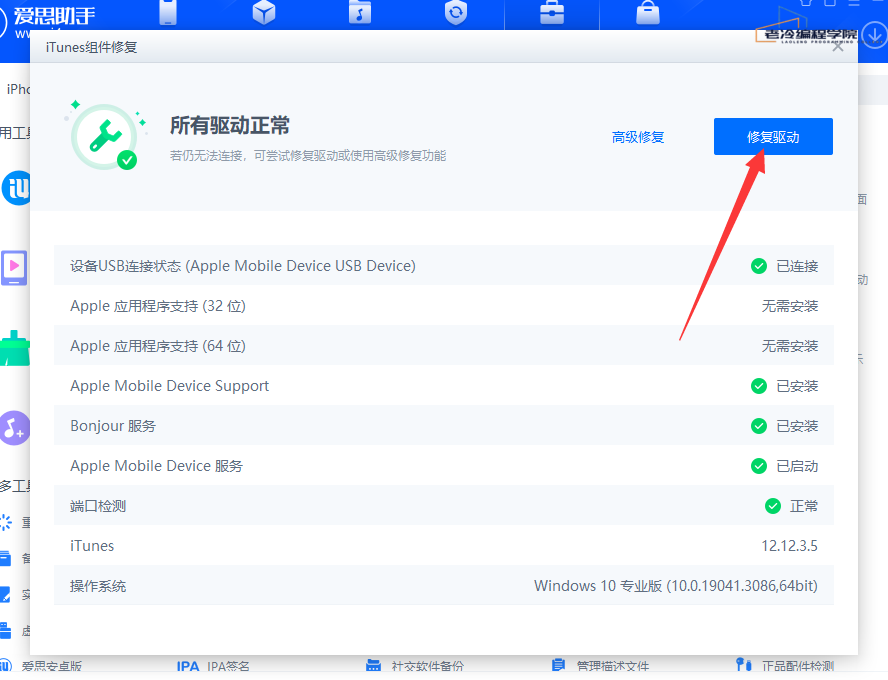Screen dimensions: 888x680
Task: Click the purple video play icon in sidebar
Action: [x=14, y=267]
